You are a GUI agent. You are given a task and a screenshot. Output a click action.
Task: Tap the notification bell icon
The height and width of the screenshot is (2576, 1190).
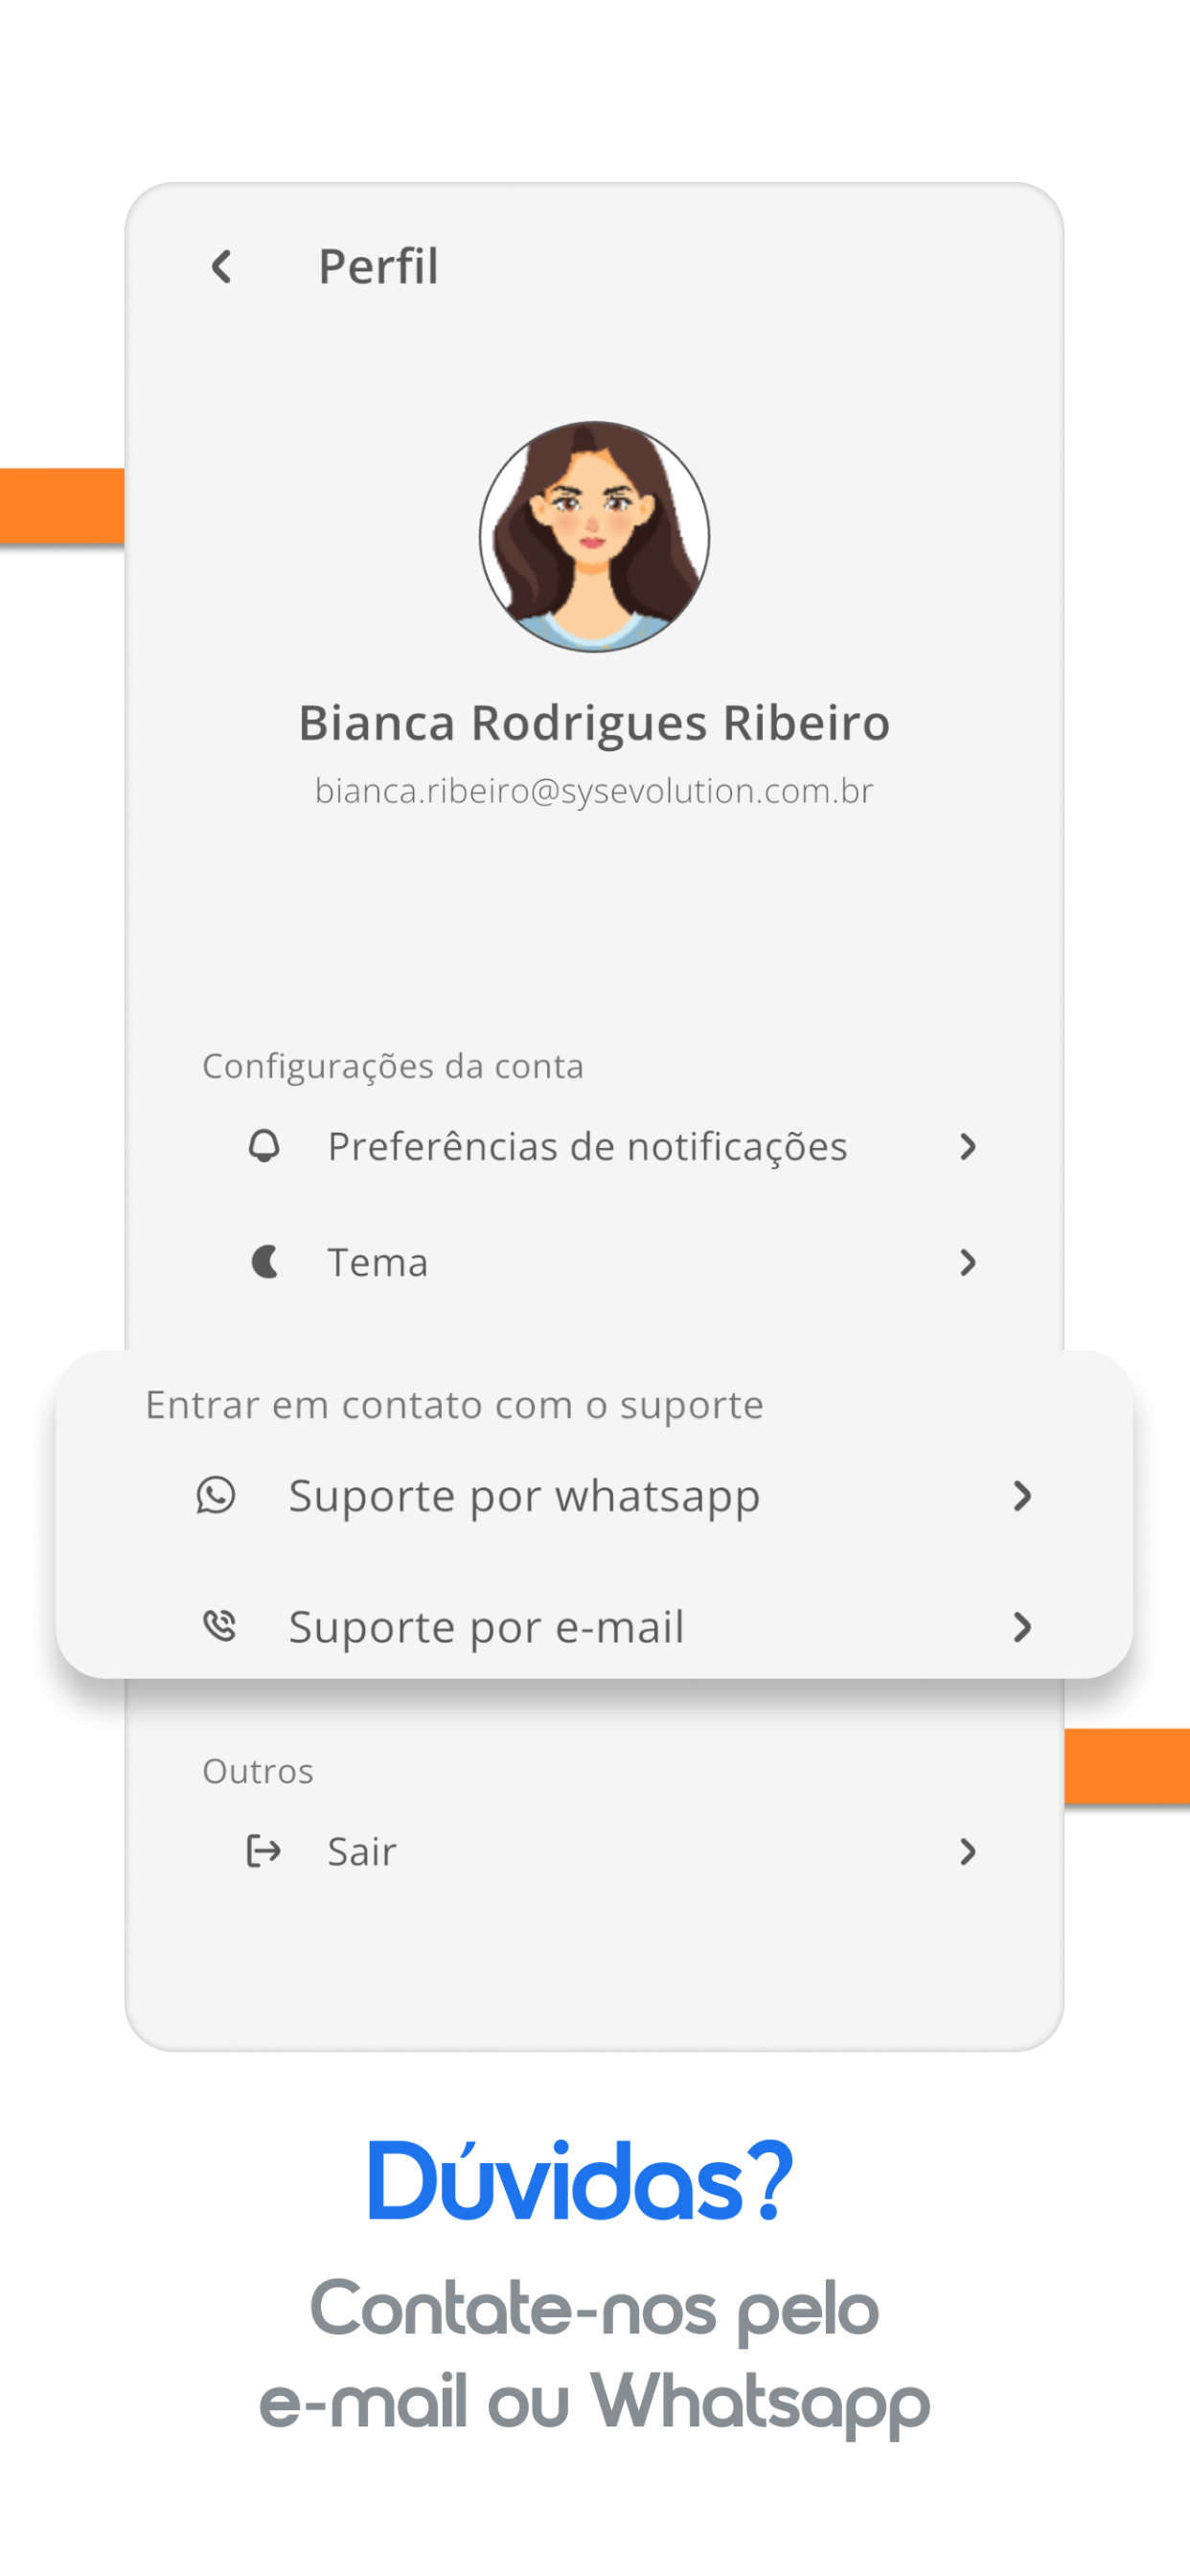[x=264, y=1146]
